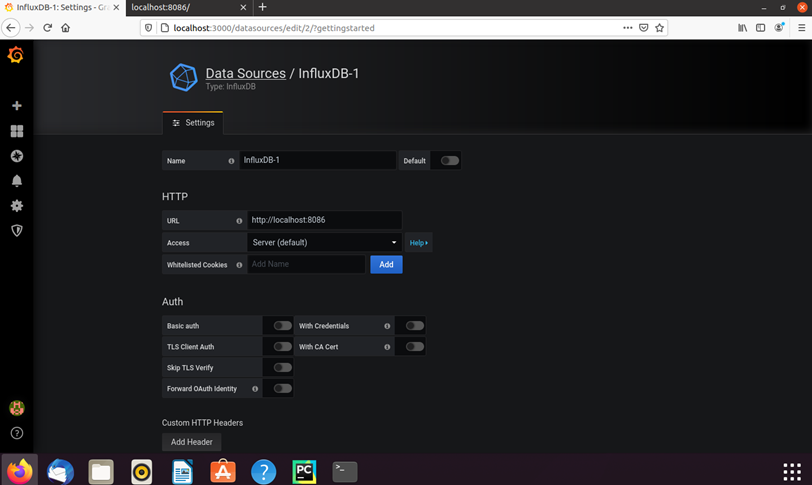Open Firefox hamburger menu
The image size is (812, 485).
click(801, 28)
